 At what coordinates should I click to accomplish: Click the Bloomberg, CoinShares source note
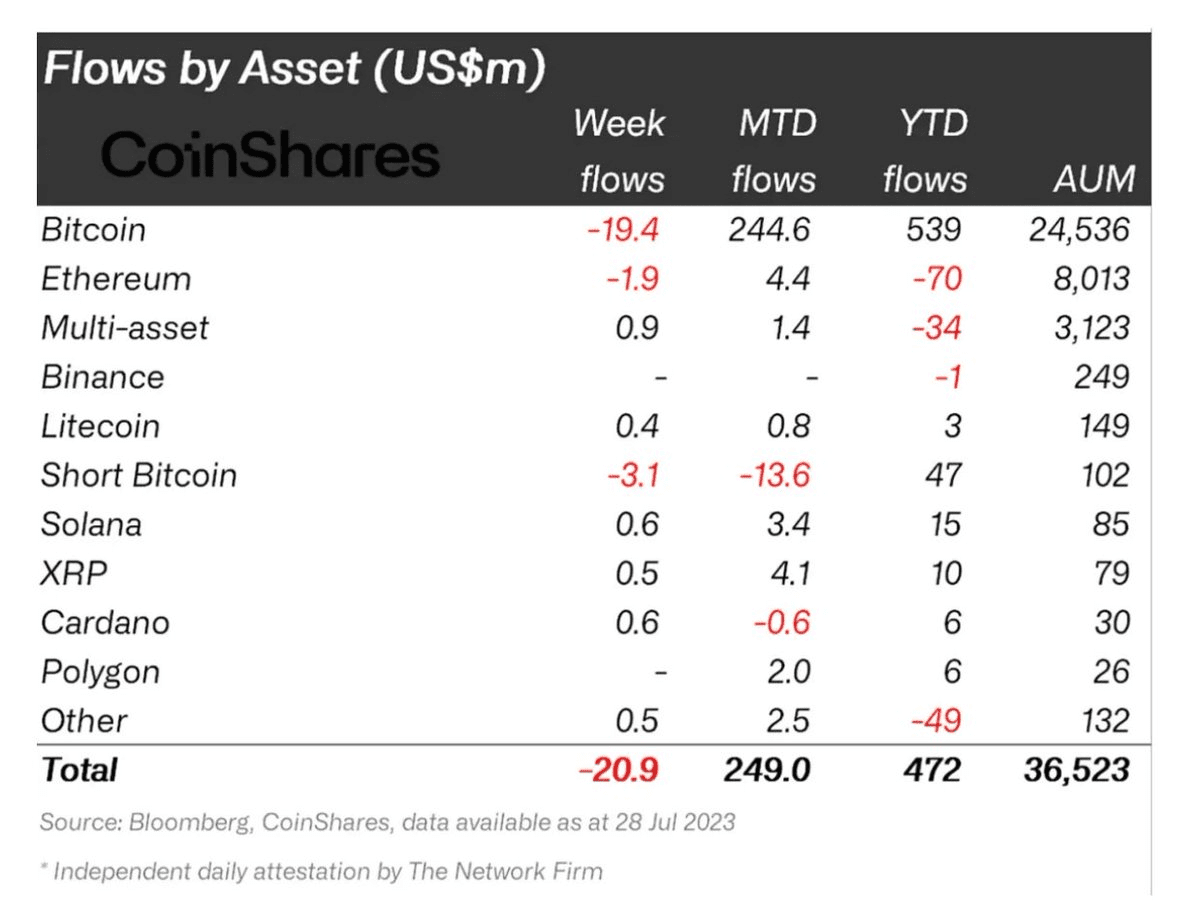click(x=388, y=824)
